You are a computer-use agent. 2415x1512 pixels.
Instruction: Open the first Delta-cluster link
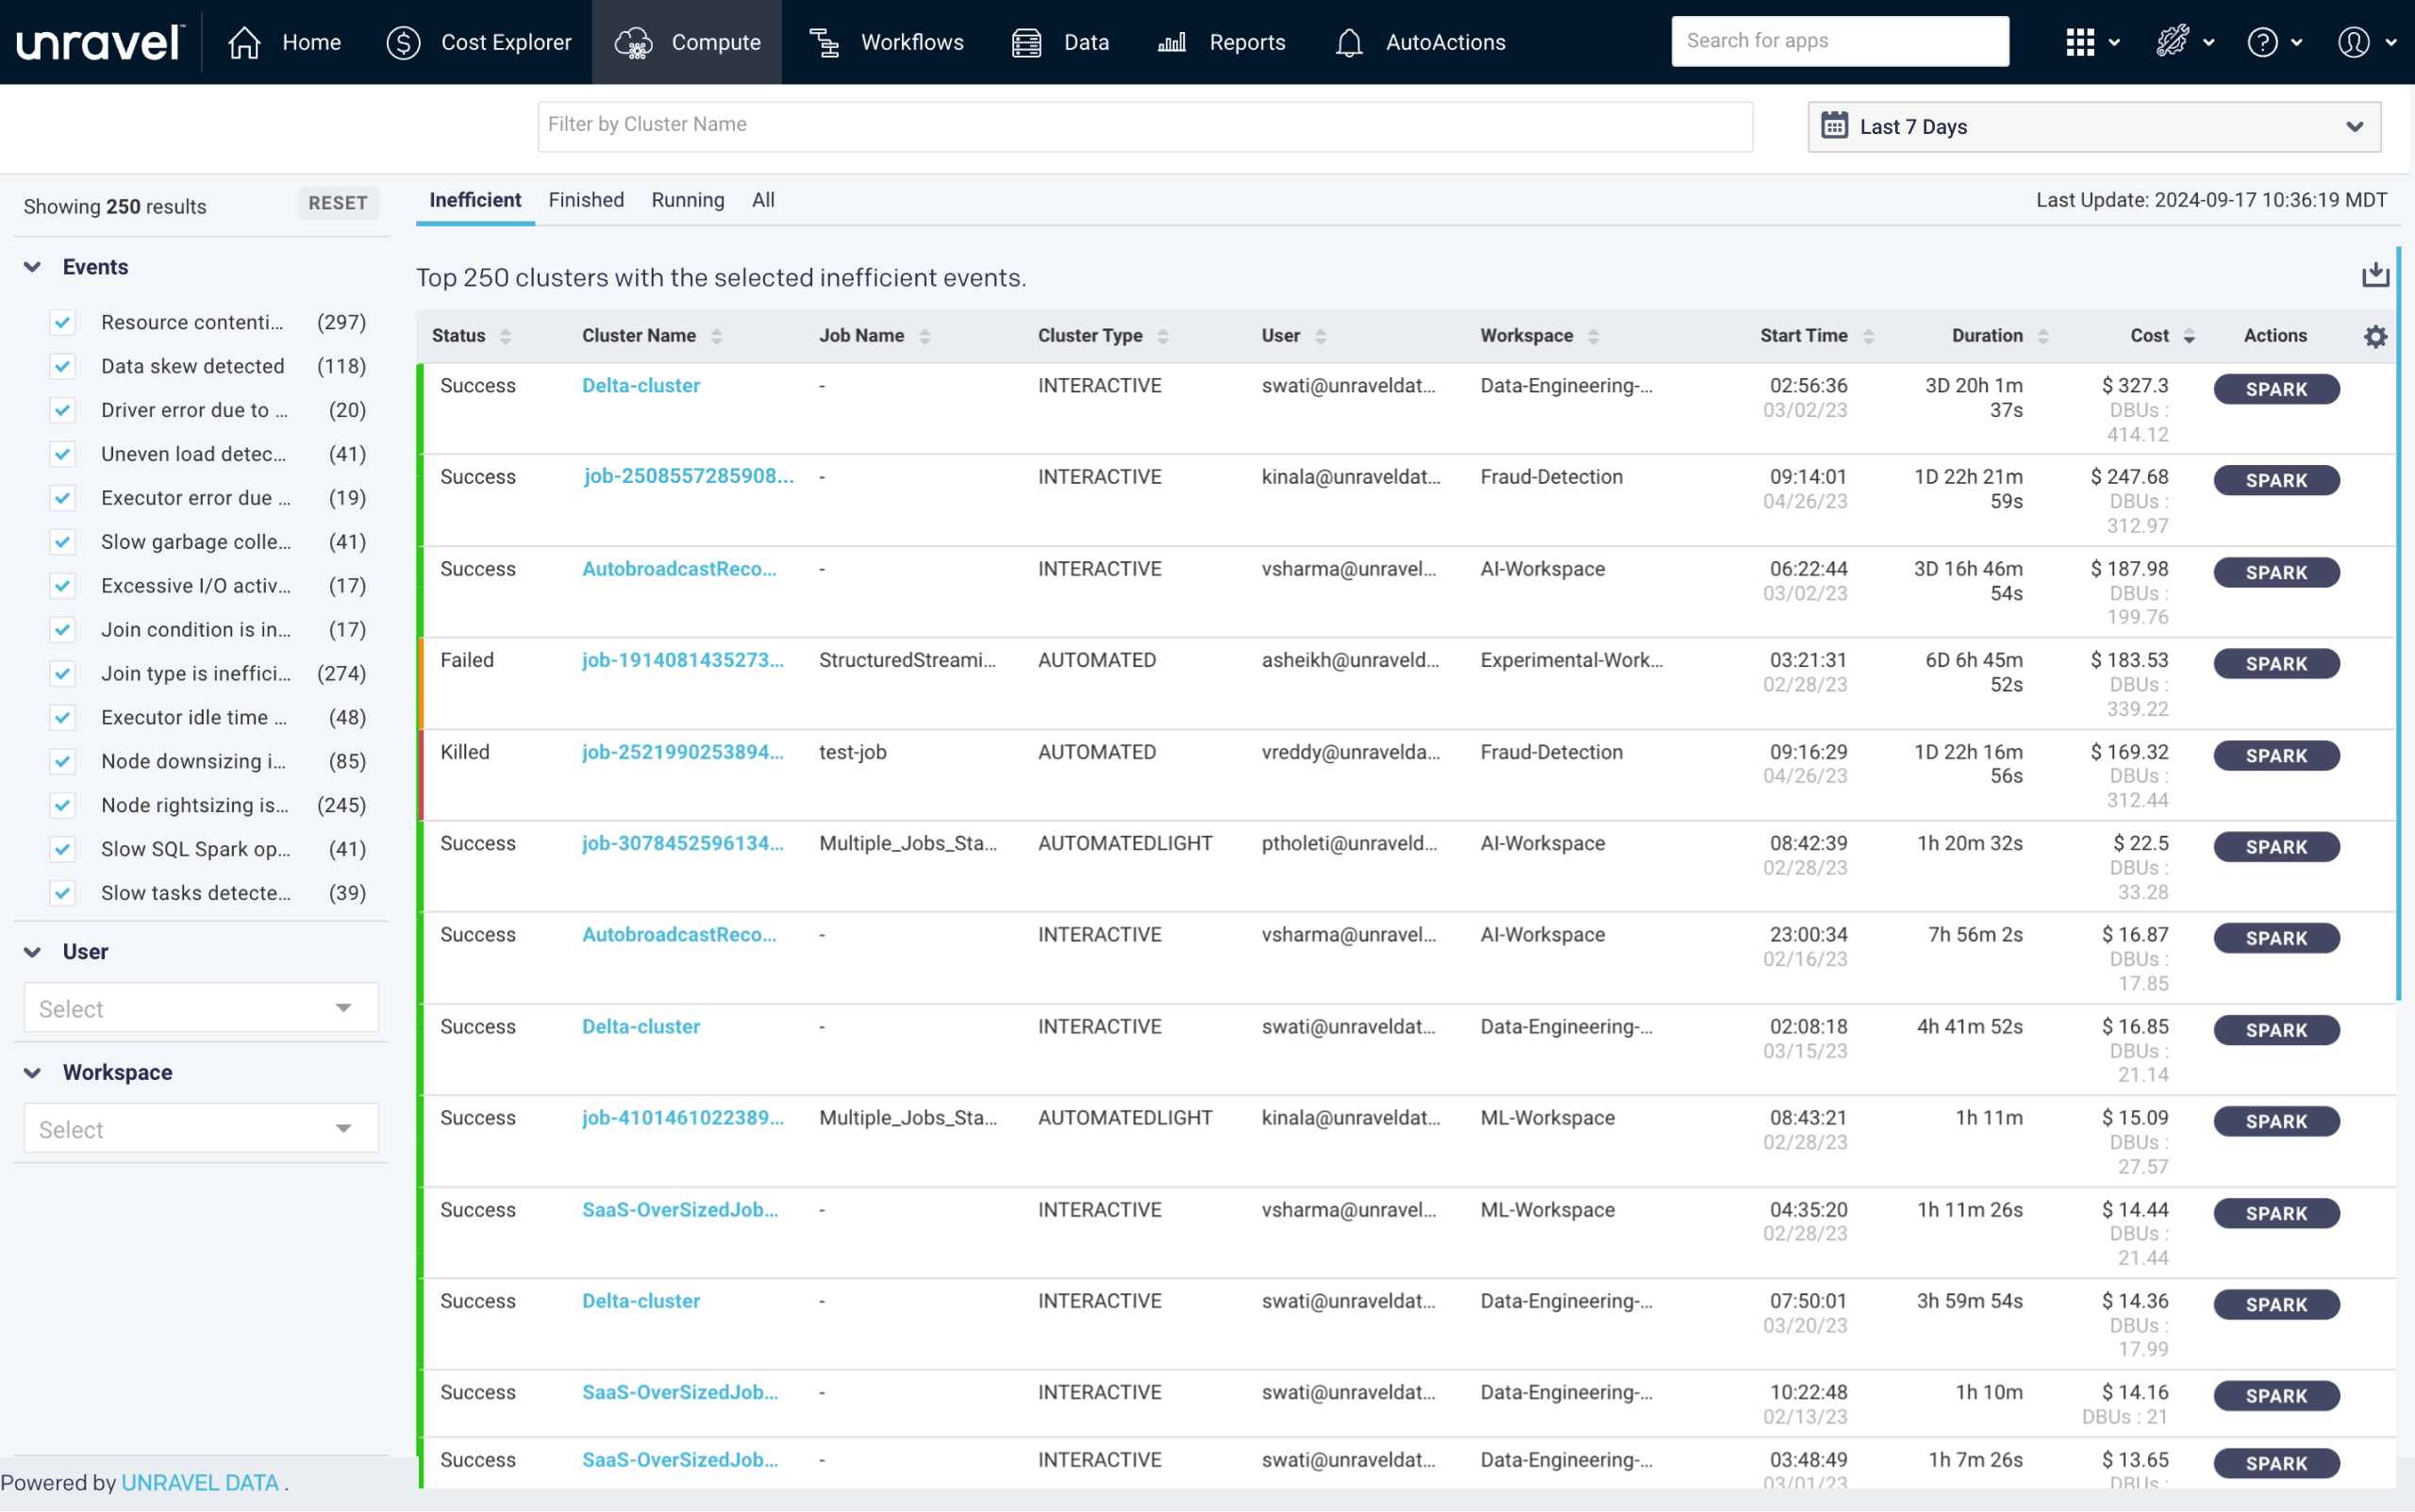pyautogui.click(x=641, y=386)
